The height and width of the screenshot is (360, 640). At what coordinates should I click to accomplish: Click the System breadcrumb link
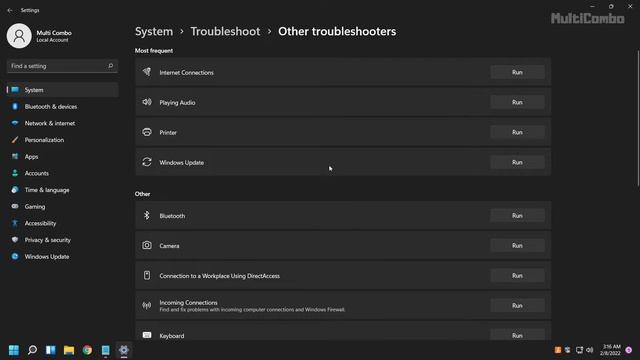tap(154, 31)
